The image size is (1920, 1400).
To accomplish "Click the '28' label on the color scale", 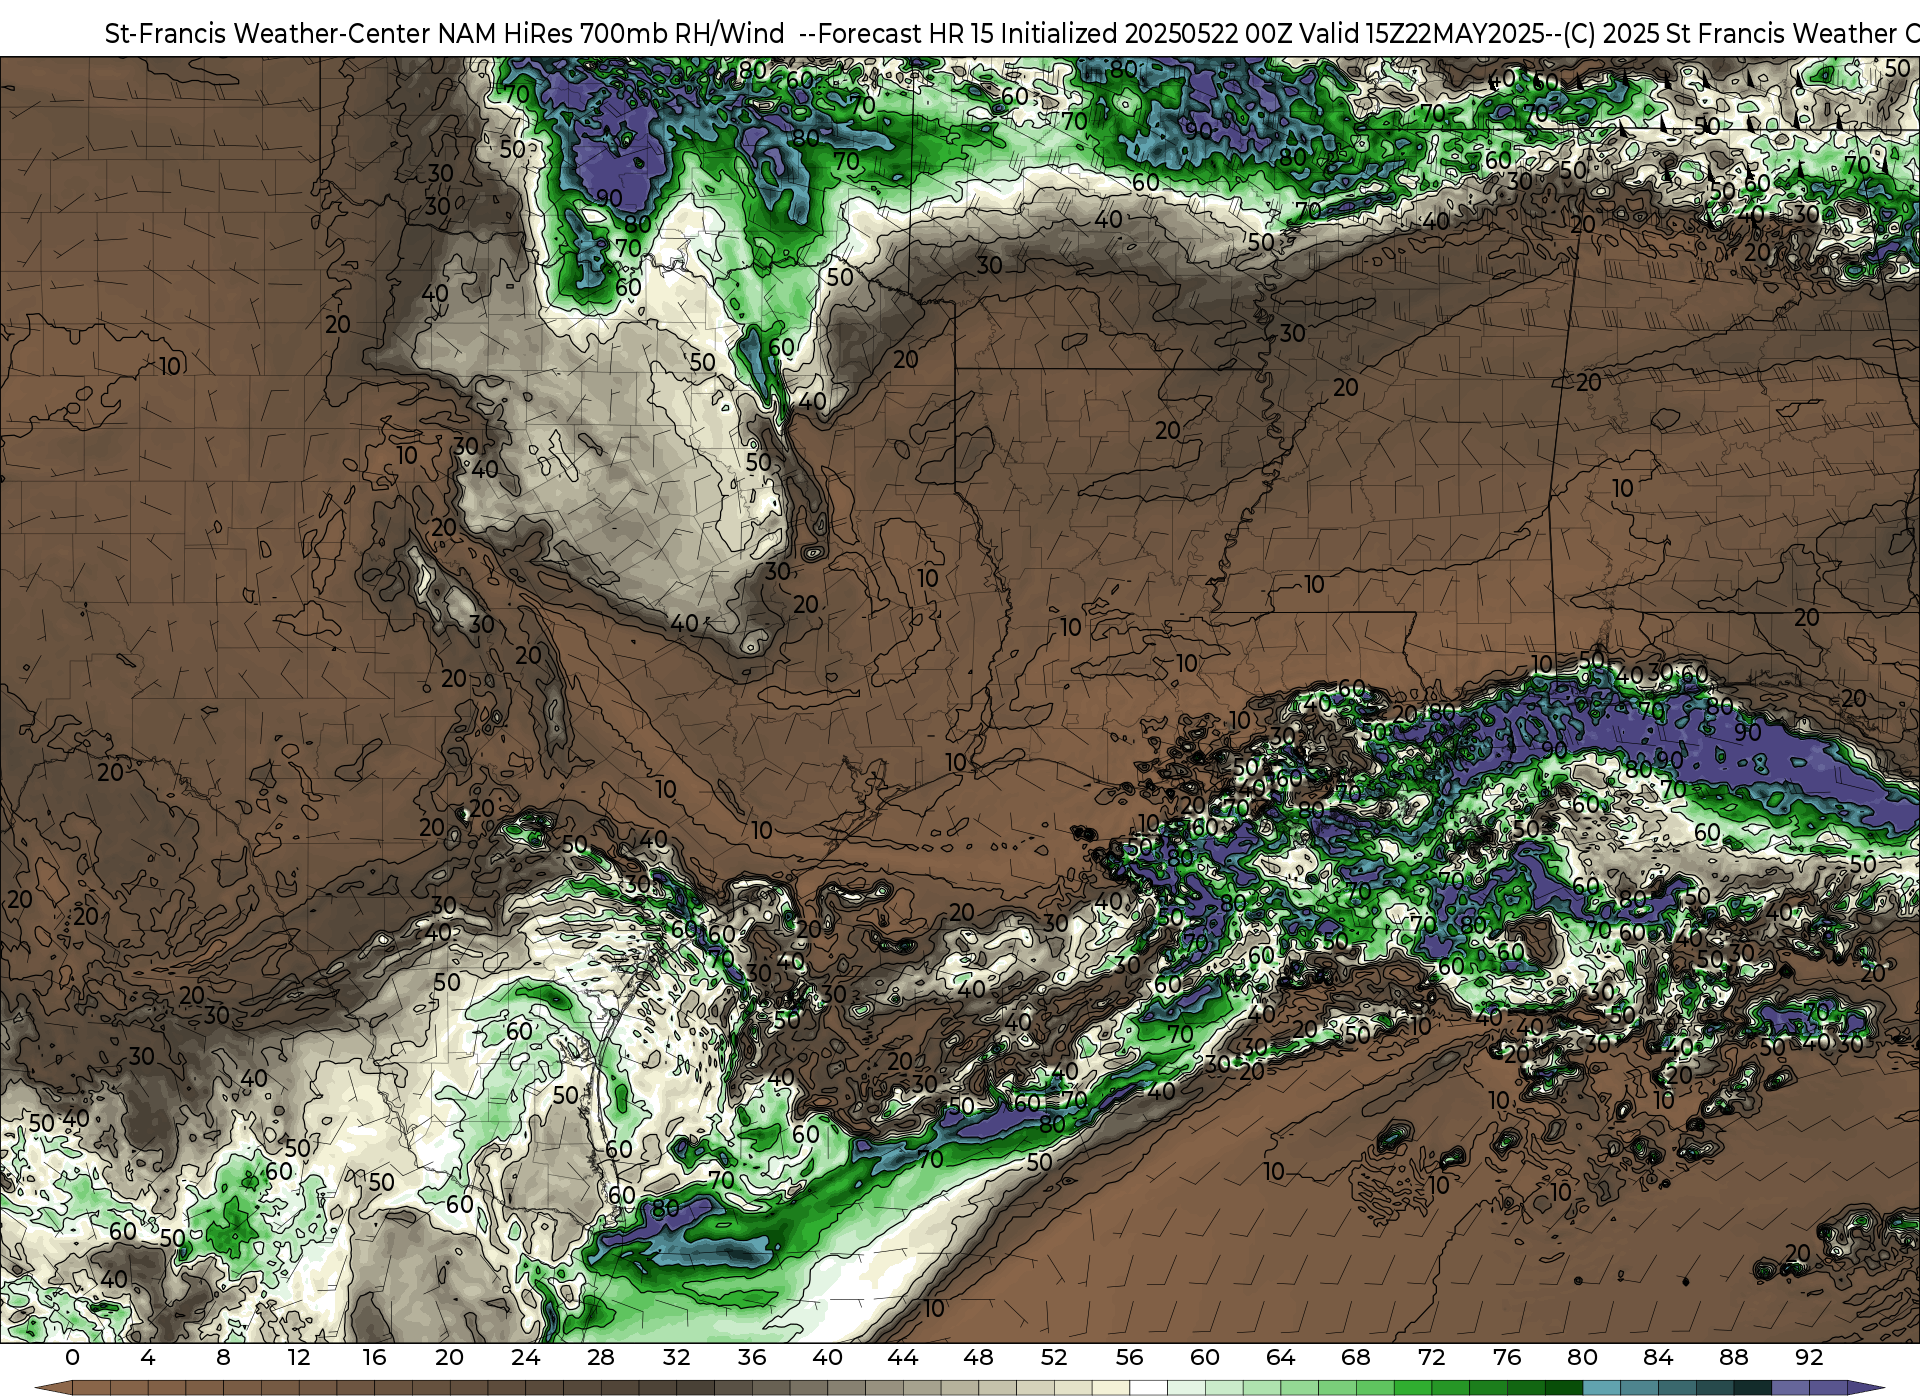I will click(601, 1357).
